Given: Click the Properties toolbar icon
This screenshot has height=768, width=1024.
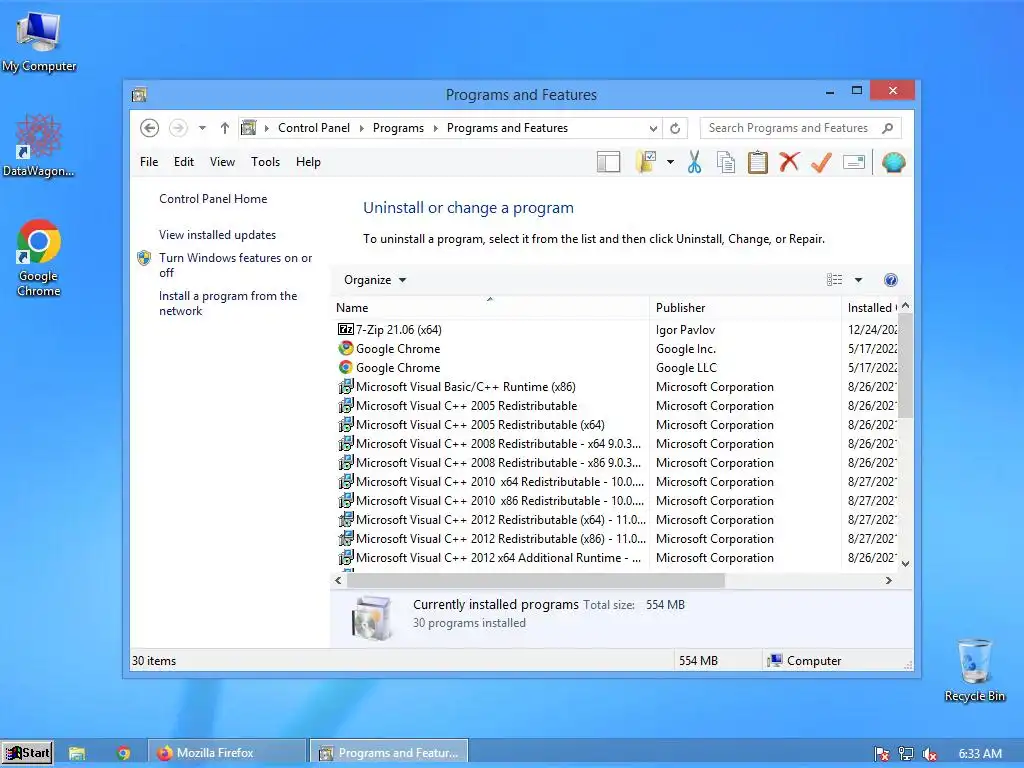Looking at the screenshot, I should pyautogui.click(x=854, y=162).
